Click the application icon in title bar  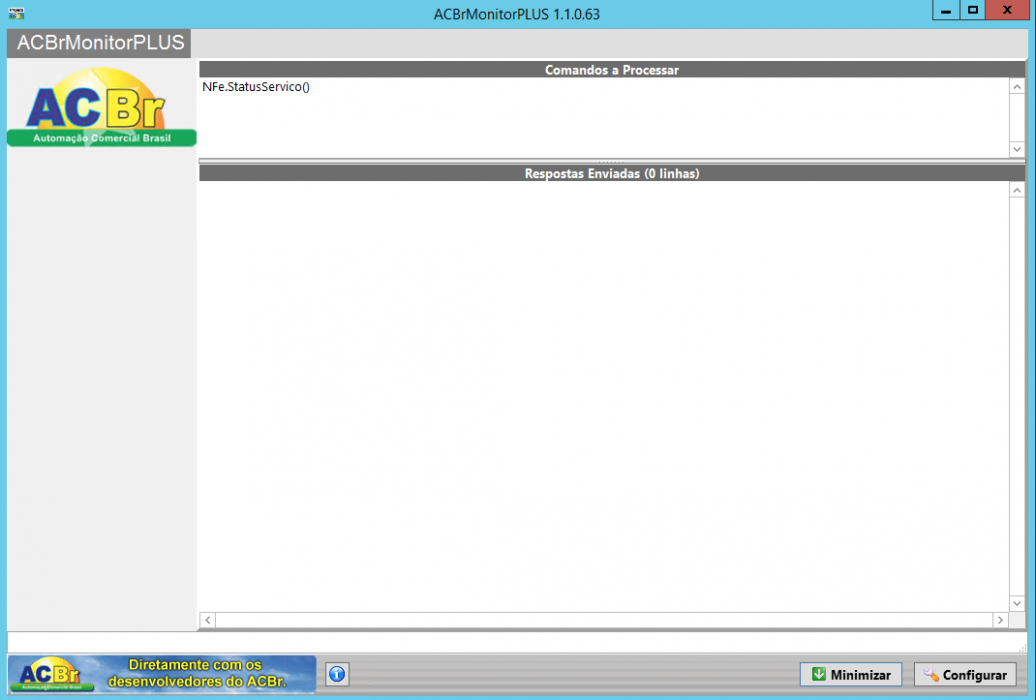[17, 13]
